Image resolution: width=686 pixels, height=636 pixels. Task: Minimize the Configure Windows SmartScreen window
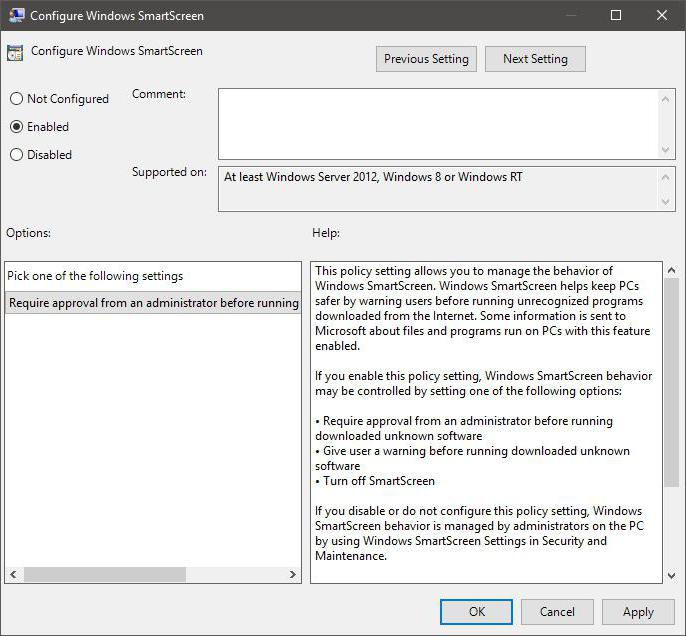(x=570, y=15)
